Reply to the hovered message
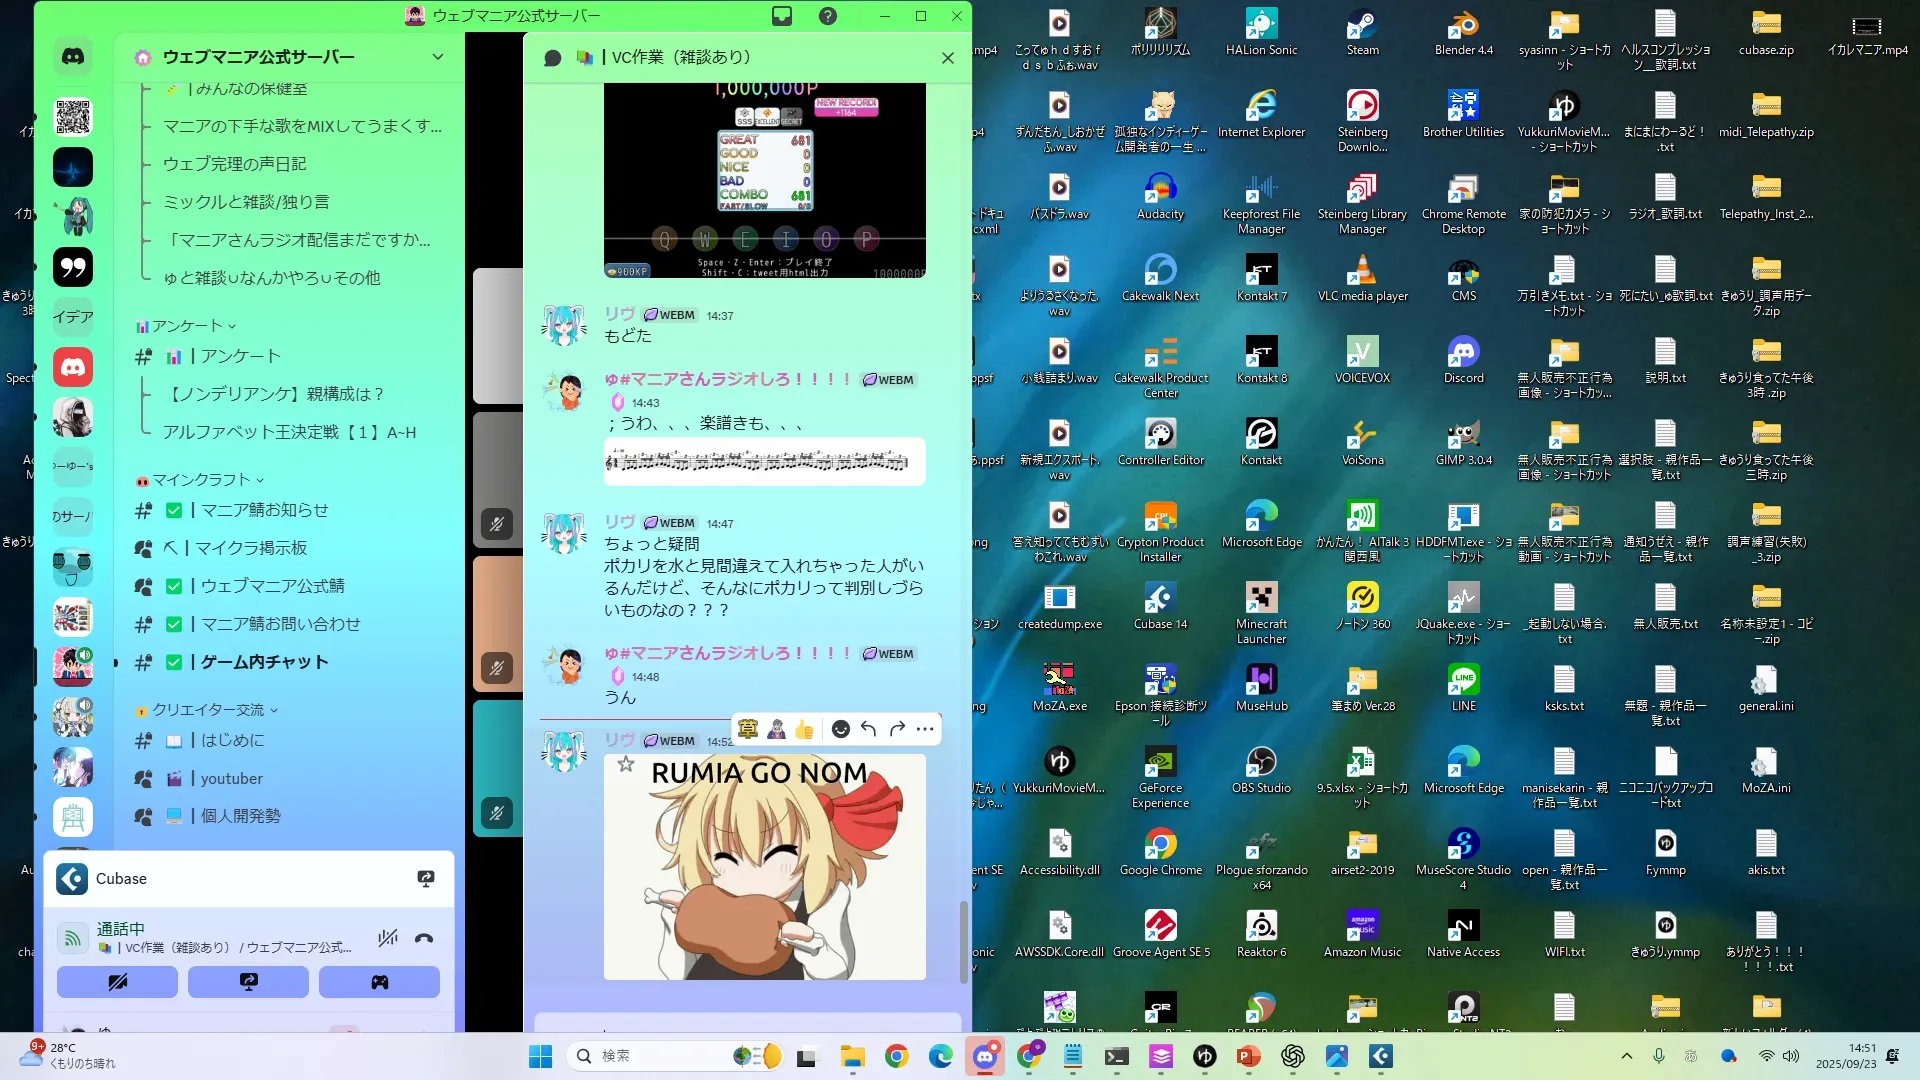Image resolution: width=1920 pixels, height=1080 pixels. click(869, 729)
